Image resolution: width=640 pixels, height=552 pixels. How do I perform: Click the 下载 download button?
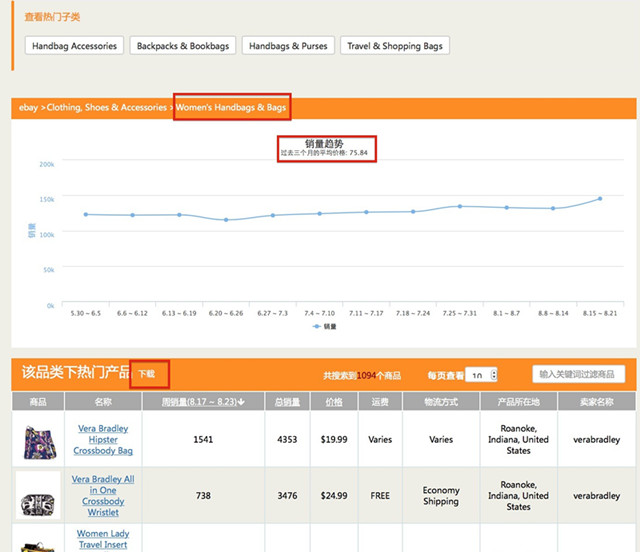pos(148,374)
